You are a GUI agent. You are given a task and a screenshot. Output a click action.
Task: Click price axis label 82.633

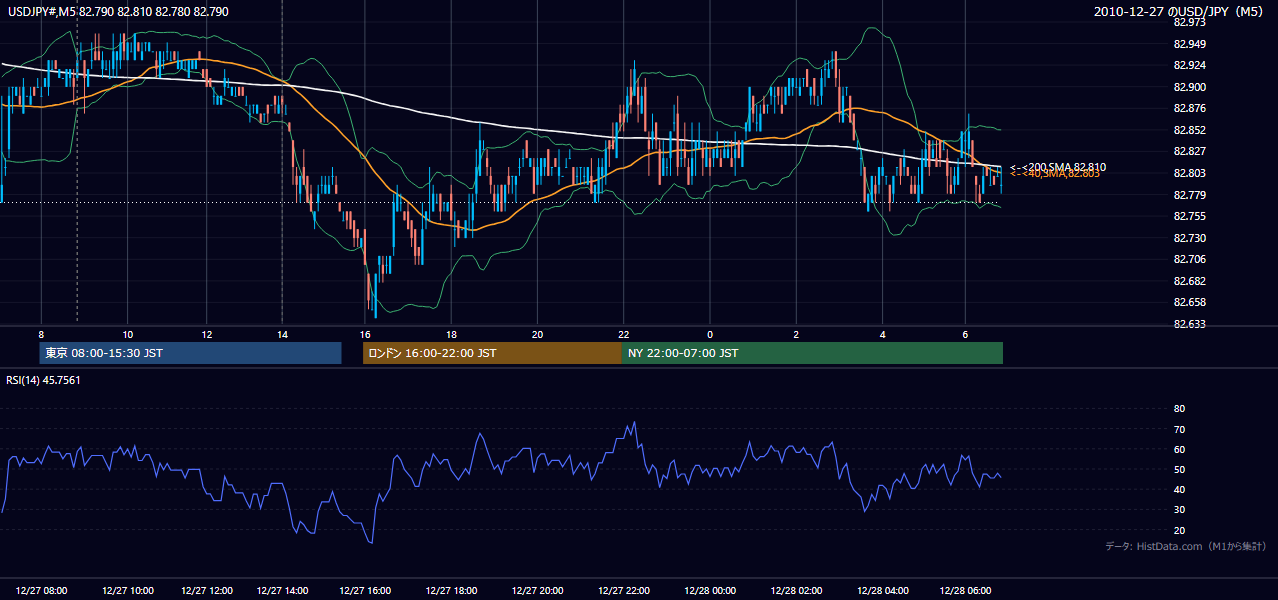1189,324
